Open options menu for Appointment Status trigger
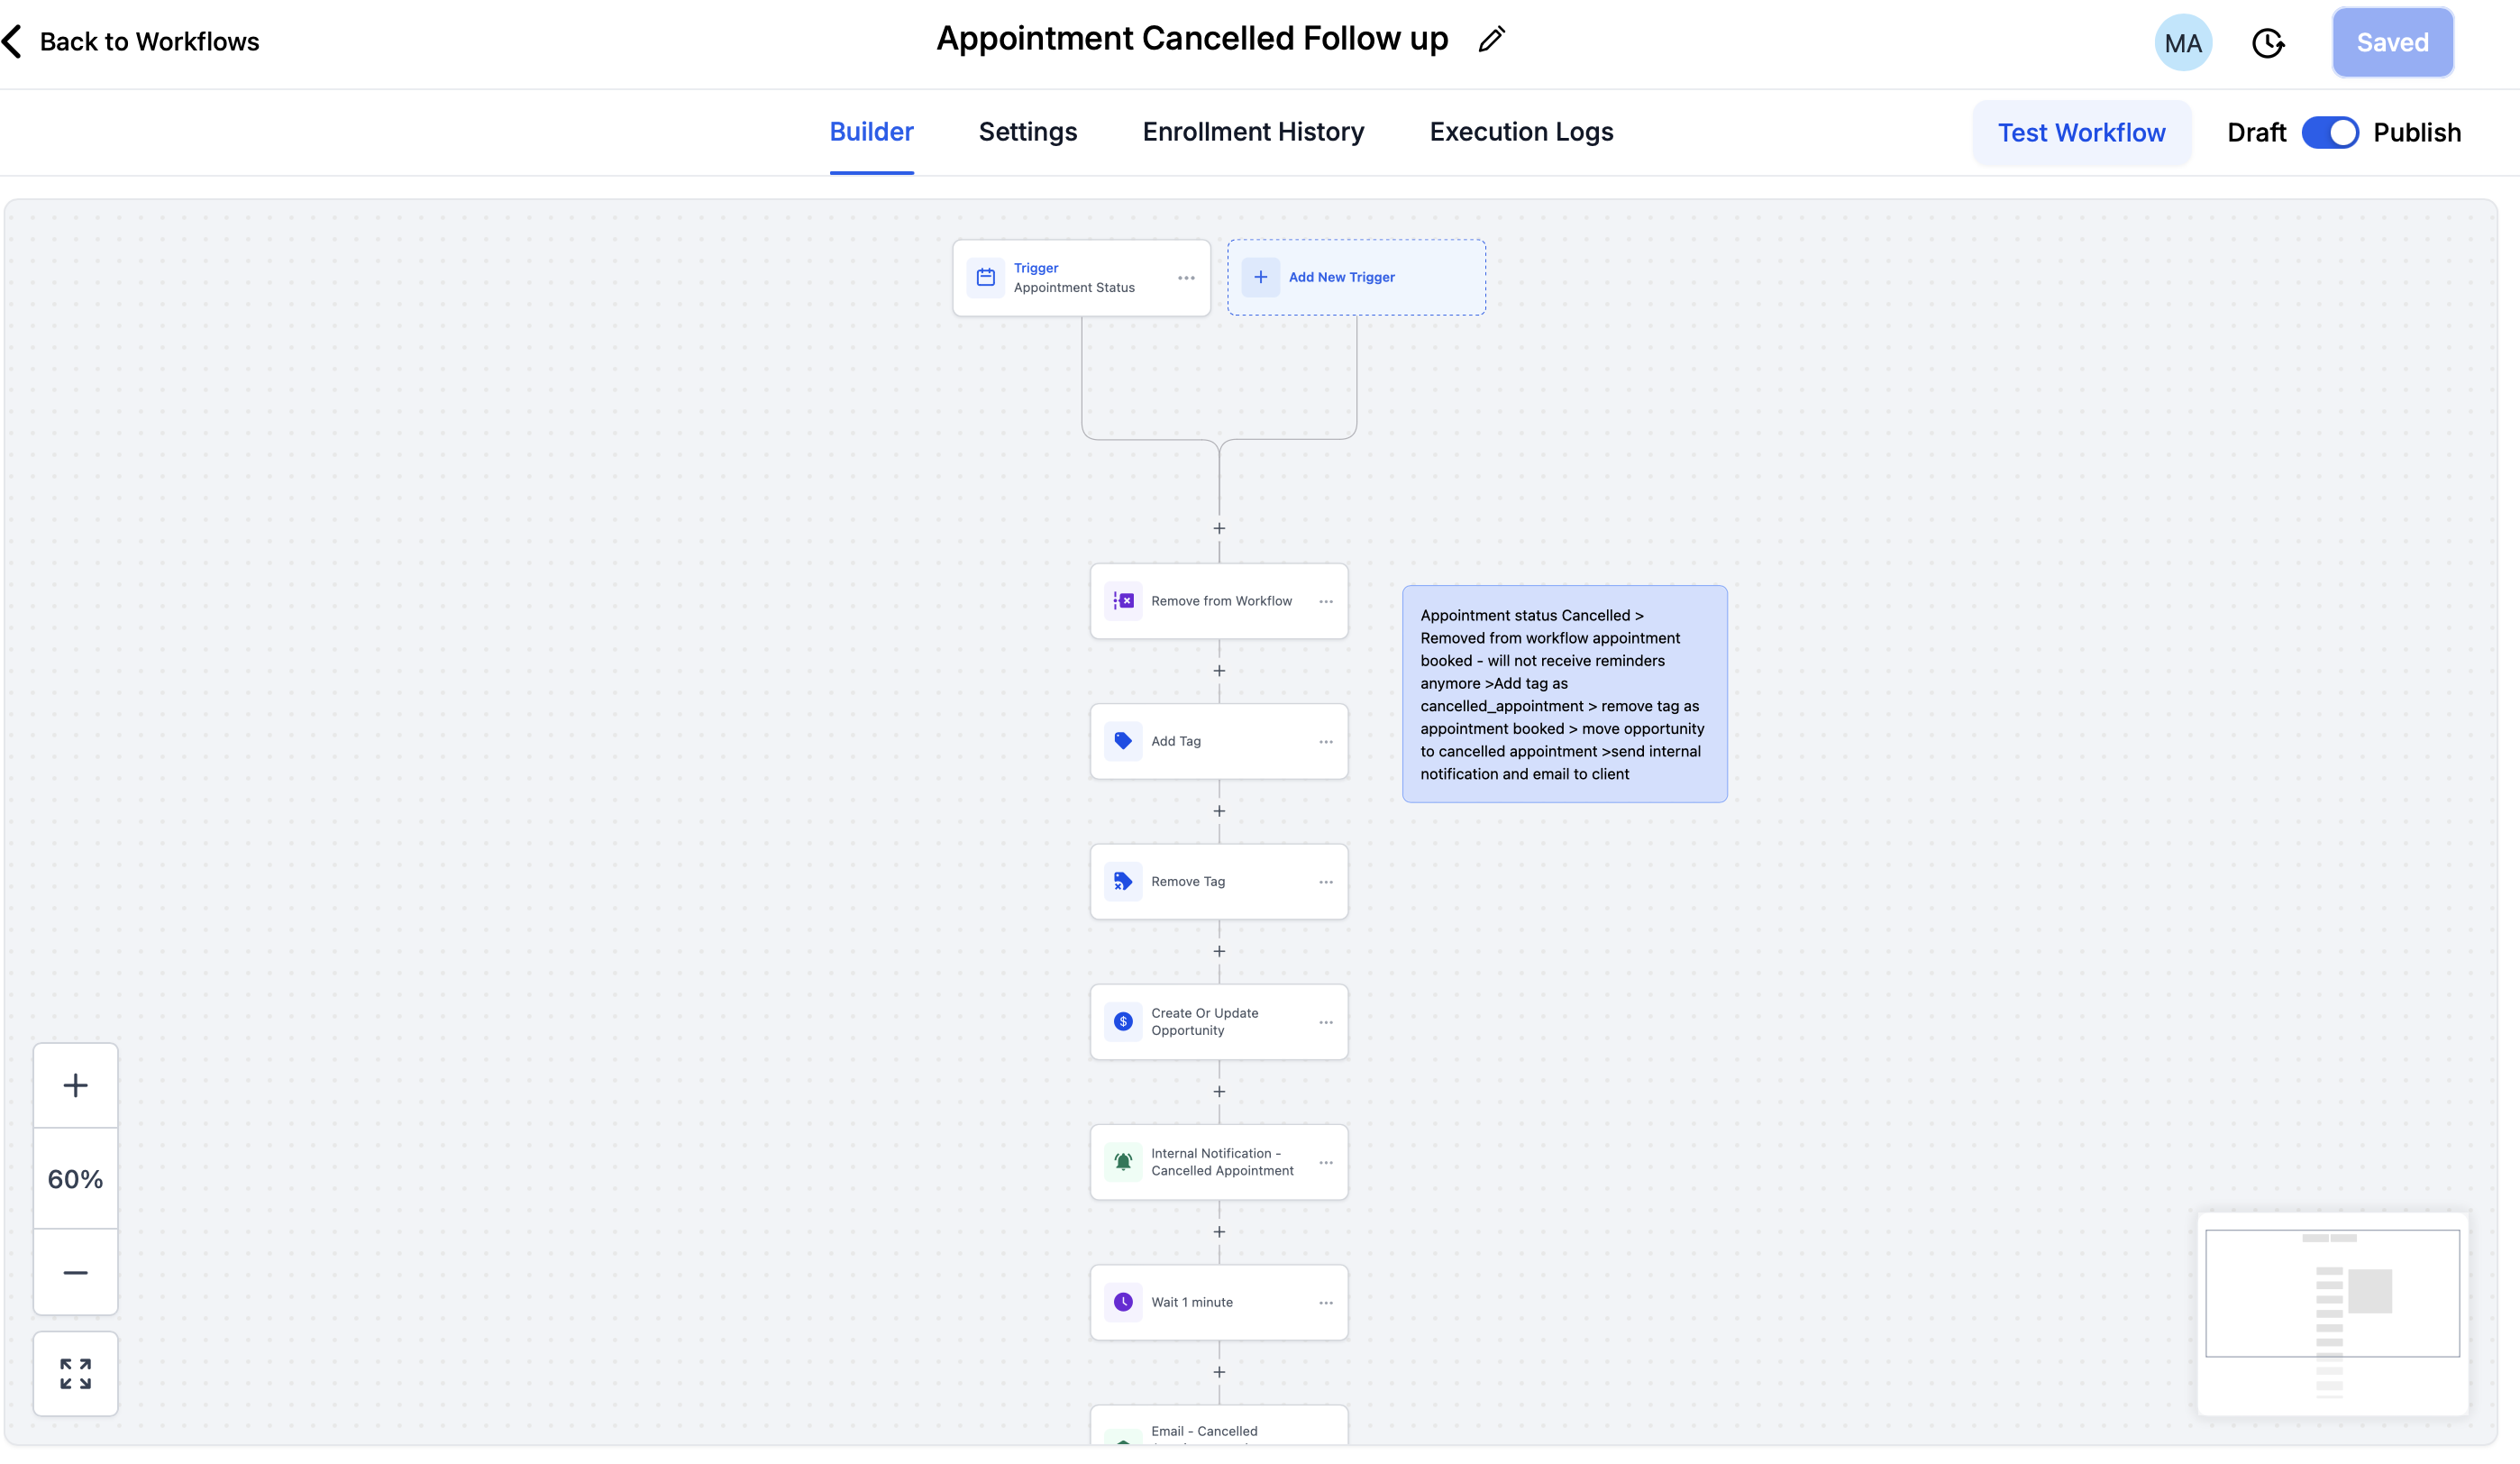The width and height of the screenshot is (2520, 1464). [x=1186, y=278]
